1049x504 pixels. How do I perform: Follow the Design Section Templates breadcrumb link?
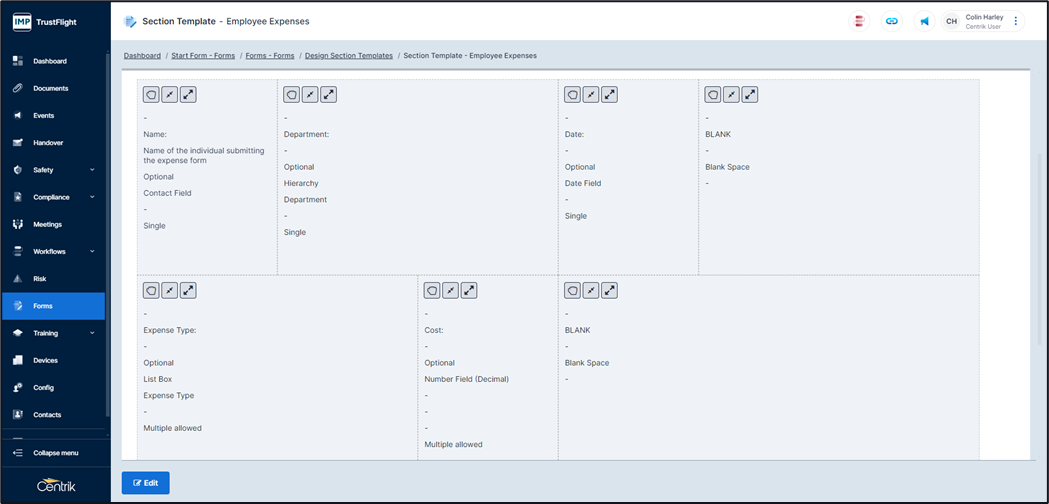pos(348,56)
